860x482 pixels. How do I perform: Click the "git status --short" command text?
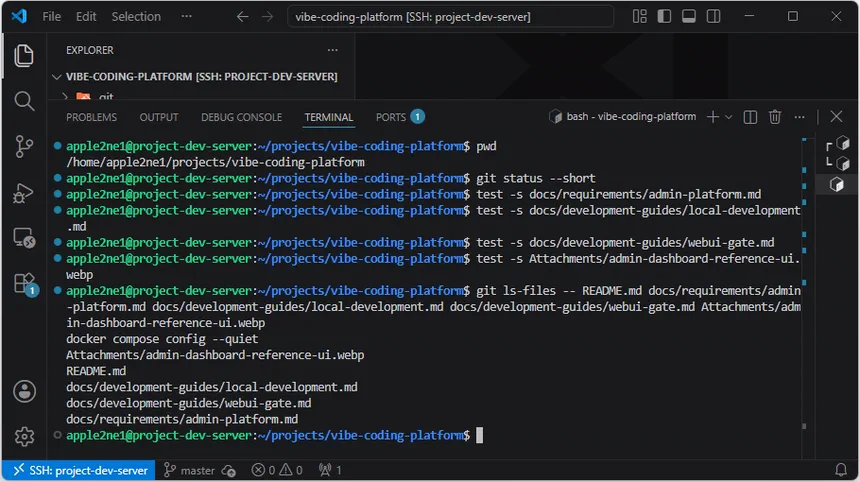pyautogui.click(x=536, y=178)
